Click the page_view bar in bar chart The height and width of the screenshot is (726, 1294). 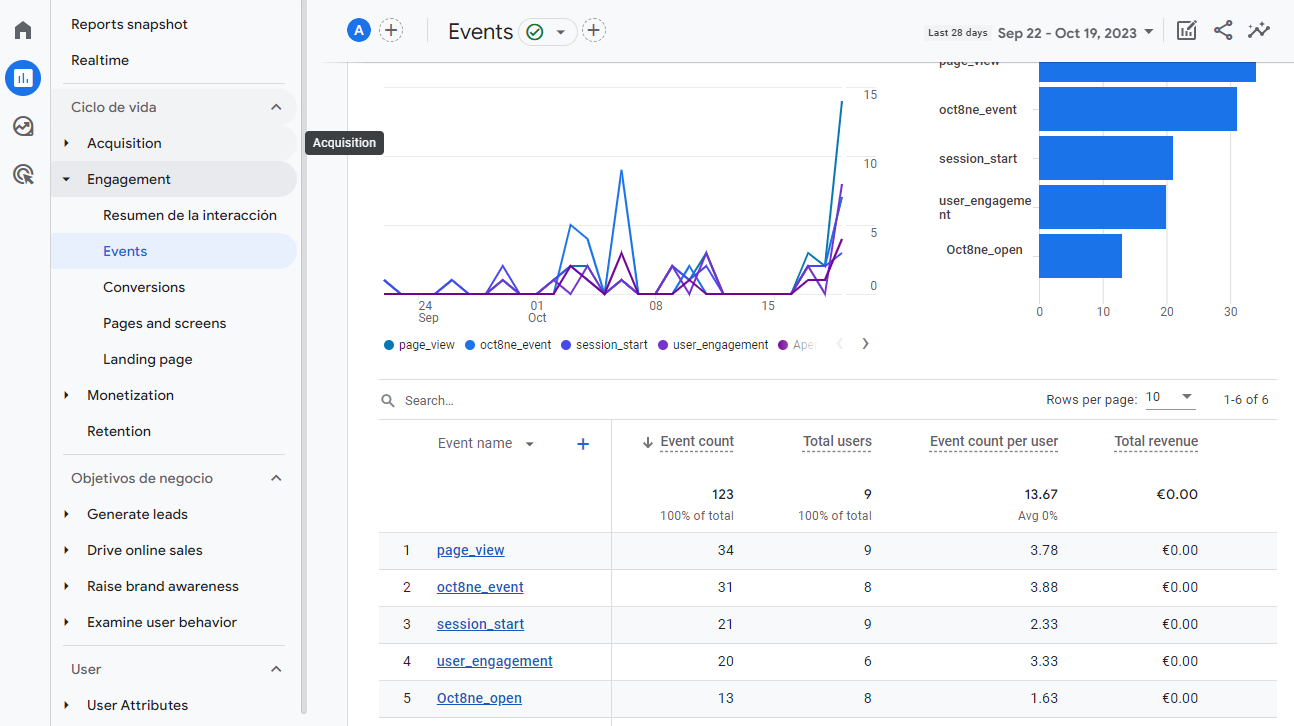pos(1146,71)
